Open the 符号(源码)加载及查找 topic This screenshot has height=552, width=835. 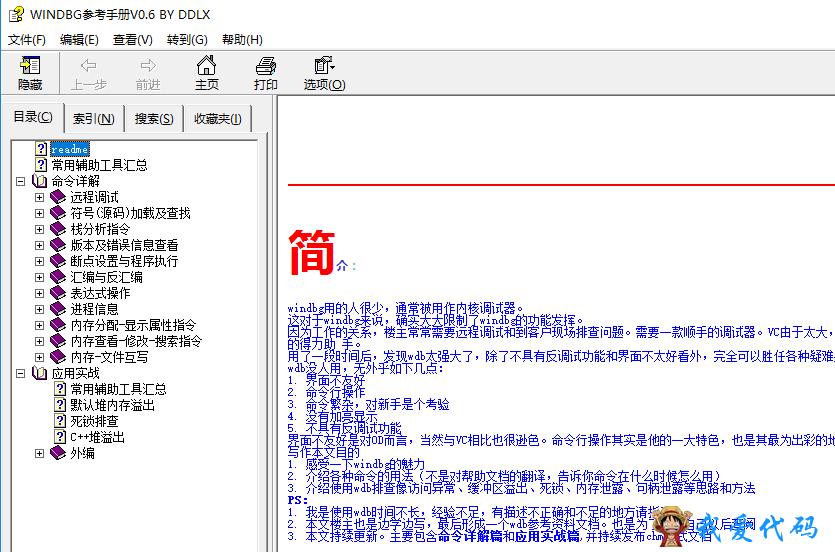pyautogui.click(x=130, y=213)
